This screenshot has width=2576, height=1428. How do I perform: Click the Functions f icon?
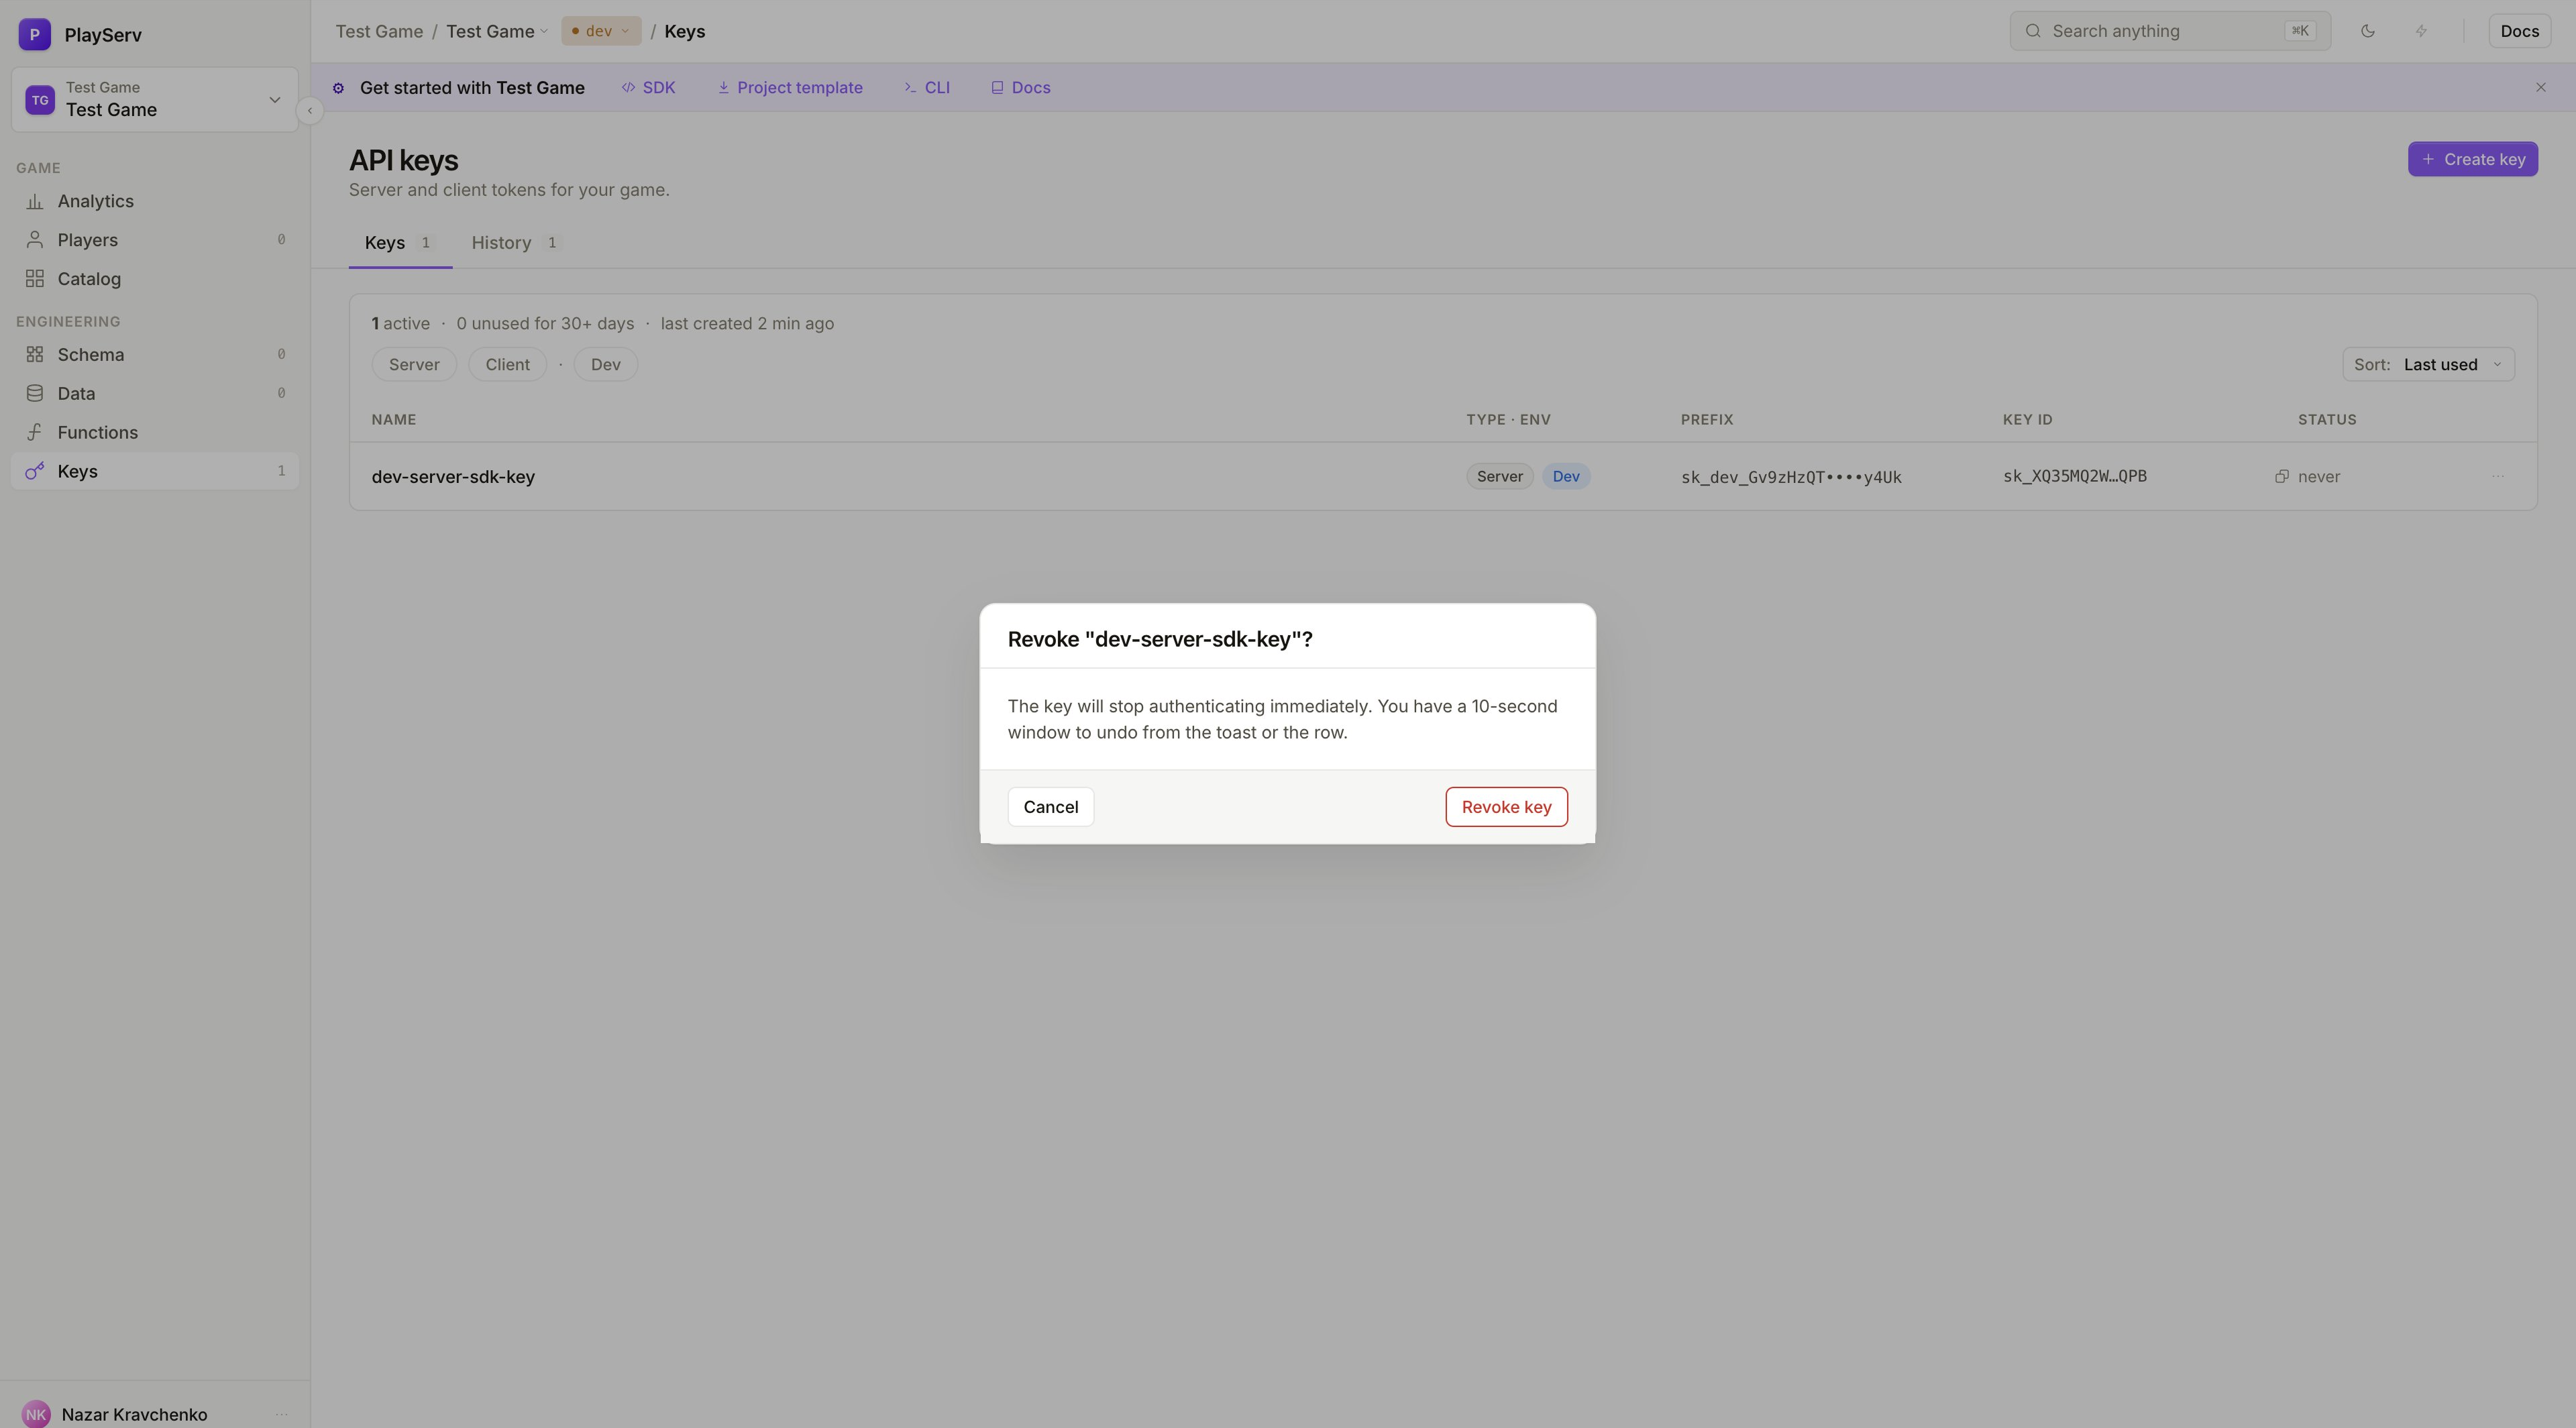[35, 433]
